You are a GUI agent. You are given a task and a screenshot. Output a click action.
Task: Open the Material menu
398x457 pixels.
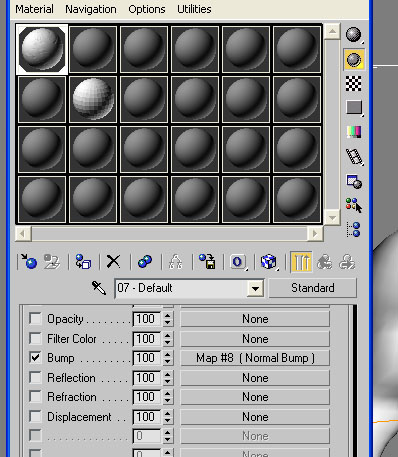click(x=34, y=9)
